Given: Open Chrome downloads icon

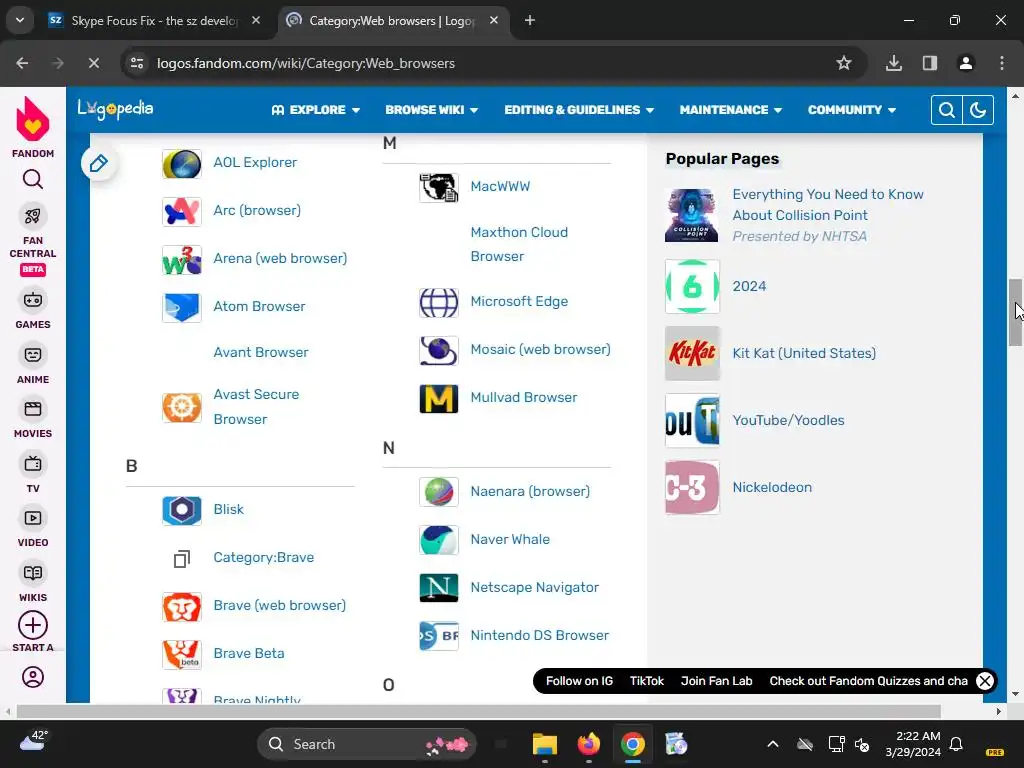Looking at the screenshot, I should tap(894, 63).
